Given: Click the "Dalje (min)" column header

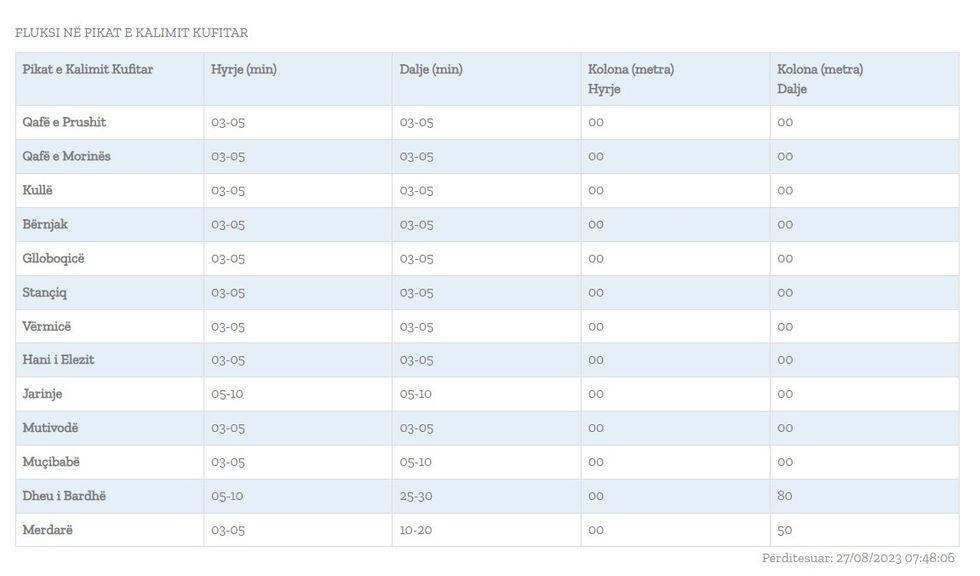Looking at the screenshot, I should 431,70.
